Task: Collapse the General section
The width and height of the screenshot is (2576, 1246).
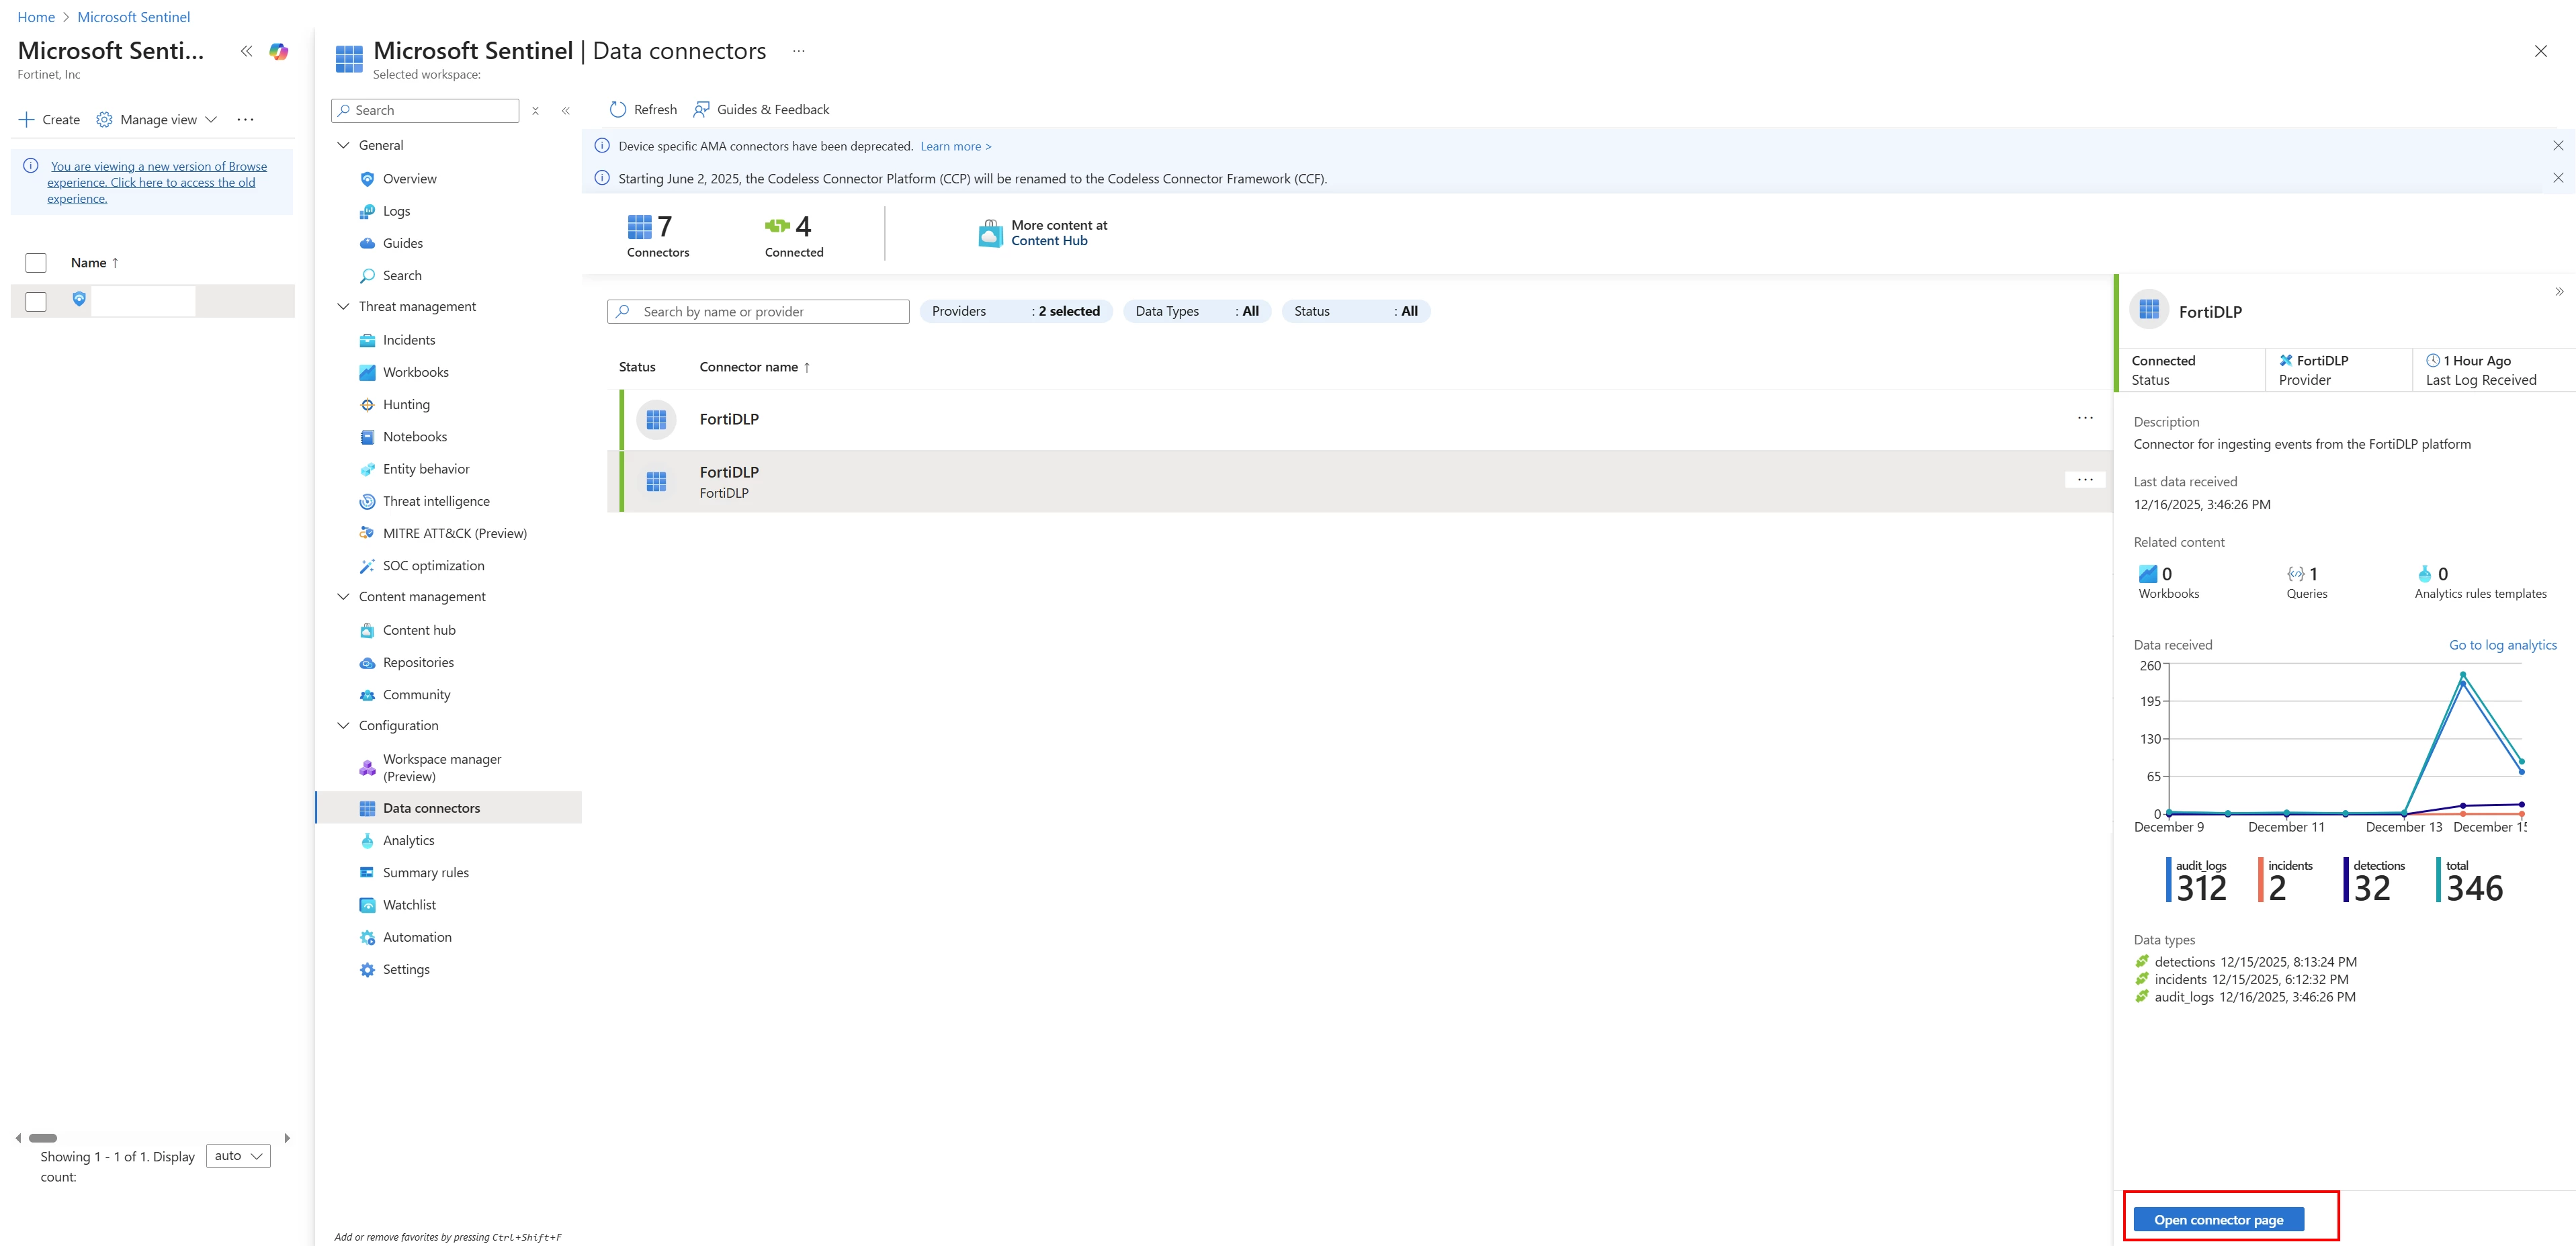Action: (343, 145)
